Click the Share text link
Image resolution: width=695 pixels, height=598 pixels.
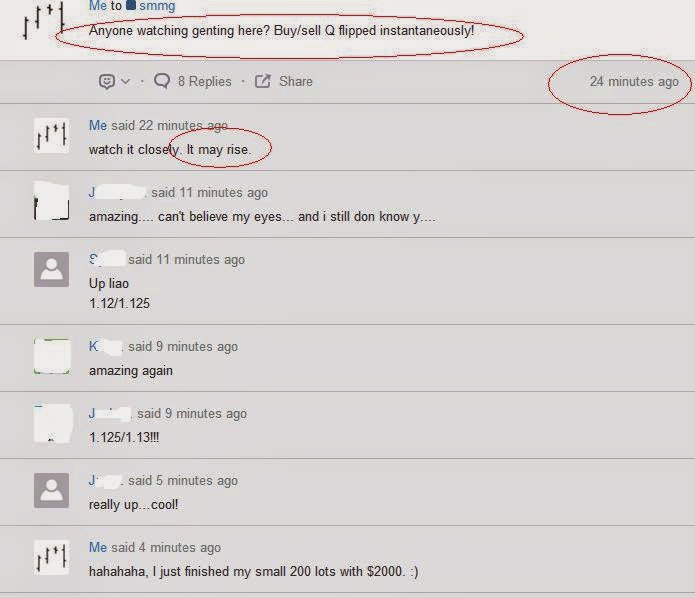[296, 82]
